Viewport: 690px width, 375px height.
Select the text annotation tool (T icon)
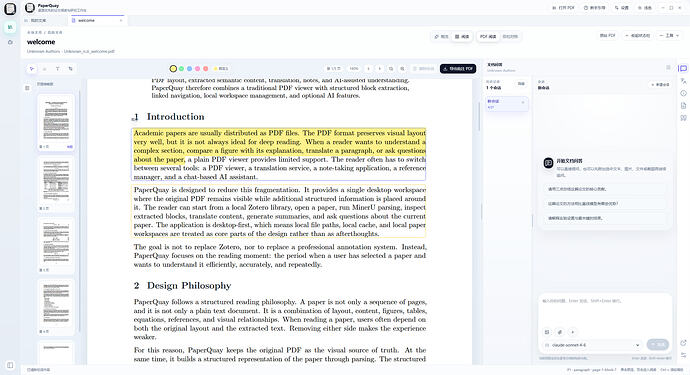click(x=57, y=69)
